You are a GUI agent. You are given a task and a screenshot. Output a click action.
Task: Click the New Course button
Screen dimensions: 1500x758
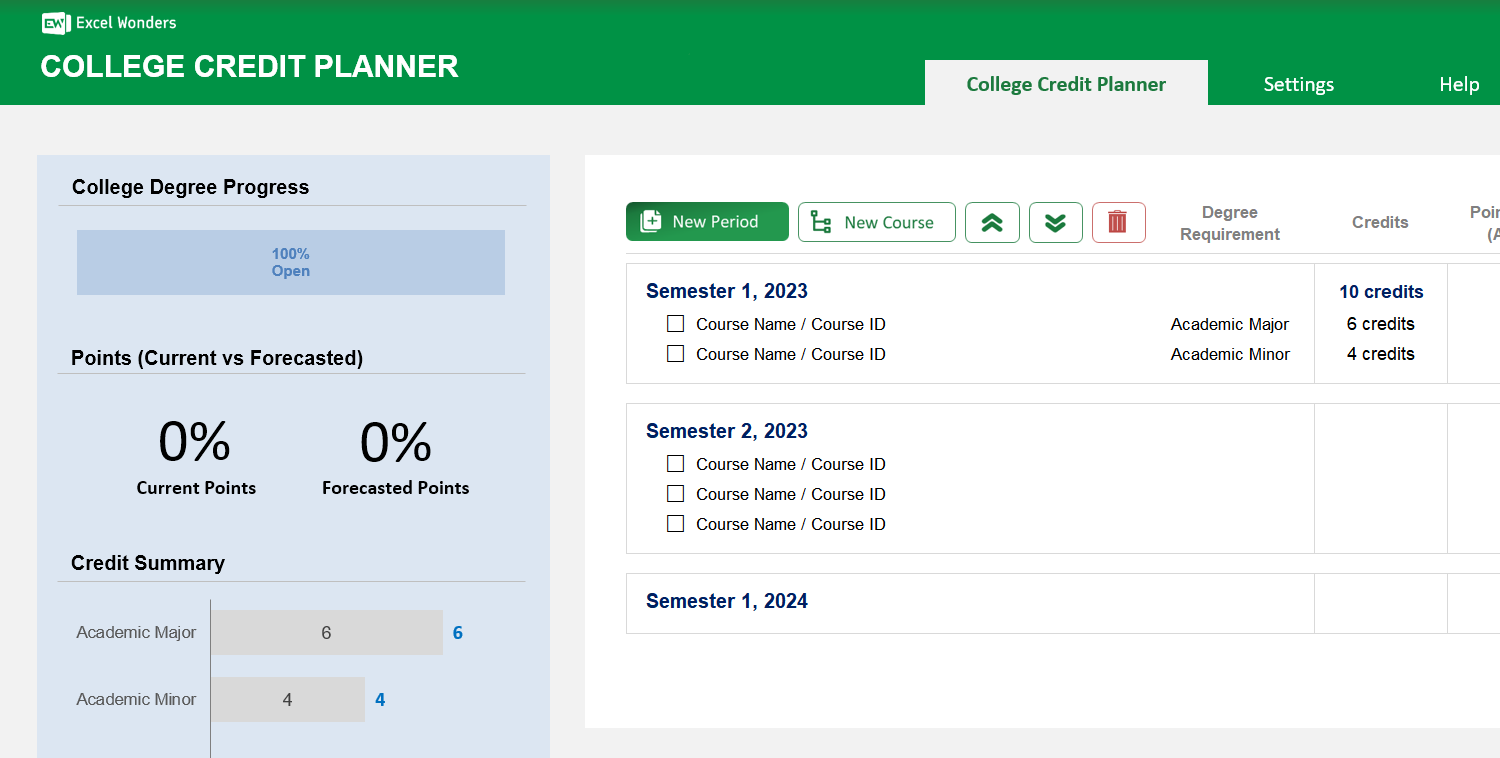tap(877, 222)
